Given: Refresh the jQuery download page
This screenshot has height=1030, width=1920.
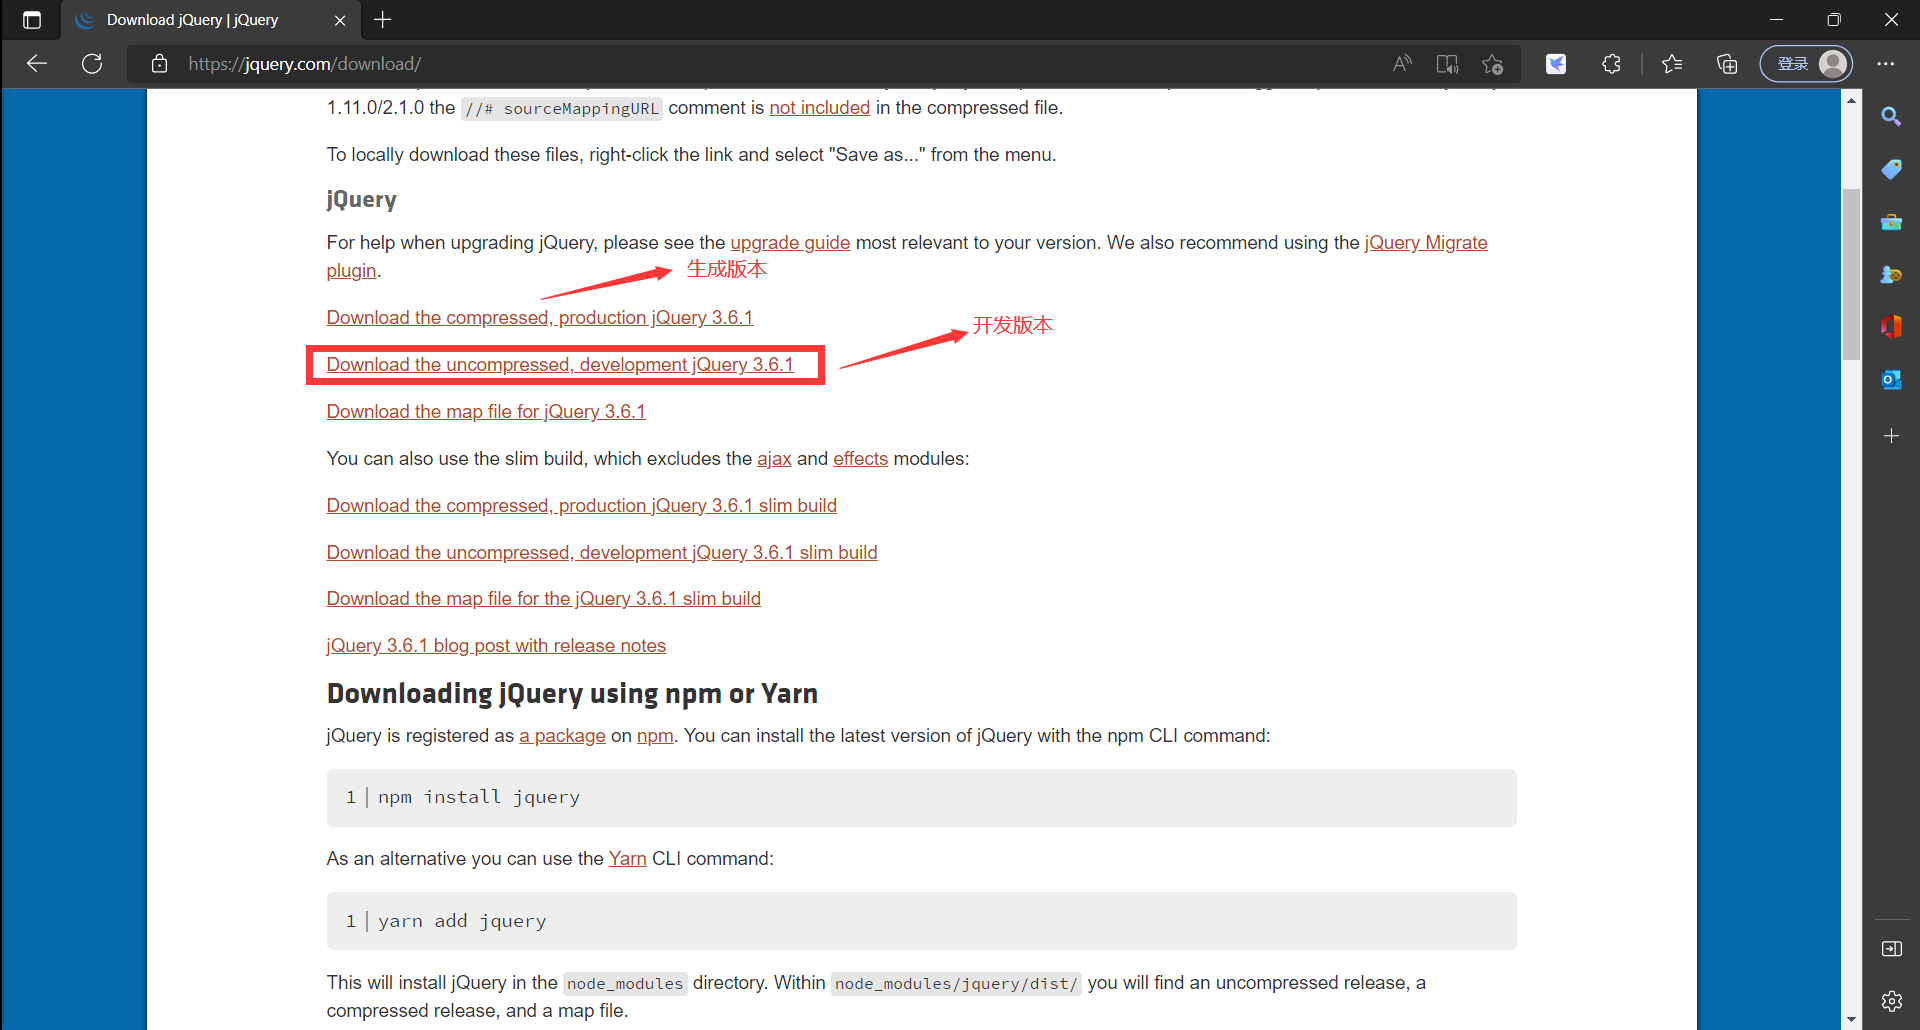Looking at the screenshot, I should coord(92,64).
